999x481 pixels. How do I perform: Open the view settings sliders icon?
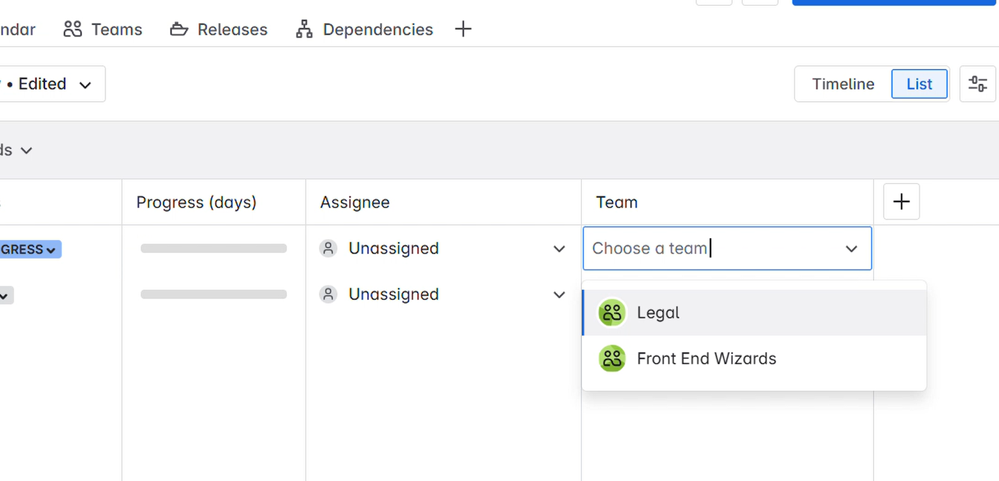coord(978,84)
